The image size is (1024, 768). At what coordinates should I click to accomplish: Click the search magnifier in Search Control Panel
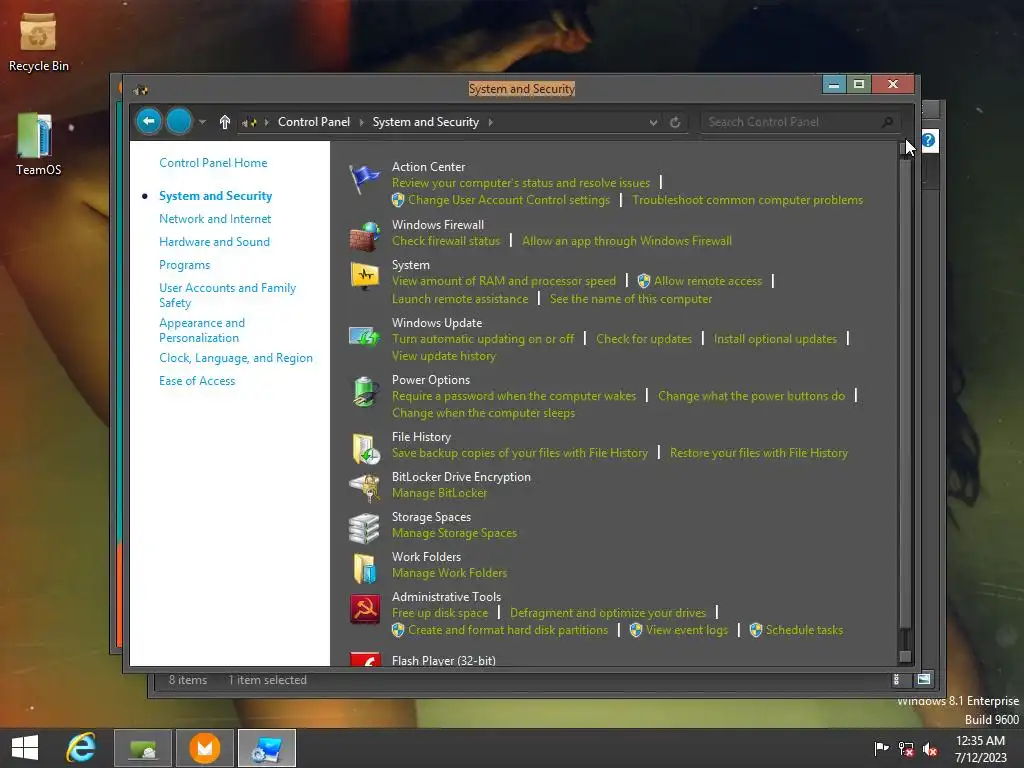pos(887,122)
